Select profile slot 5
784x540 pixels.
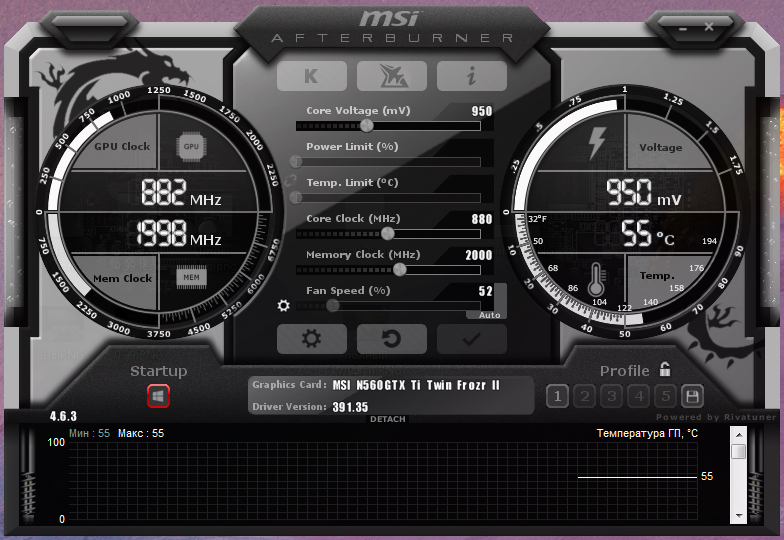coord(666,396)
